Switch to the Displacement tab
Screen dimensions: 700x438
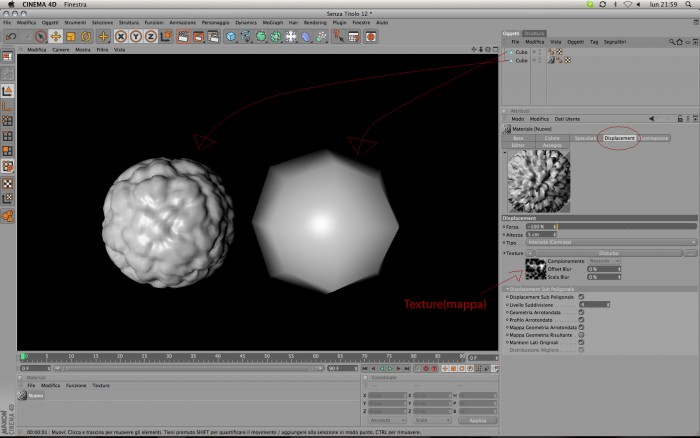619,138
